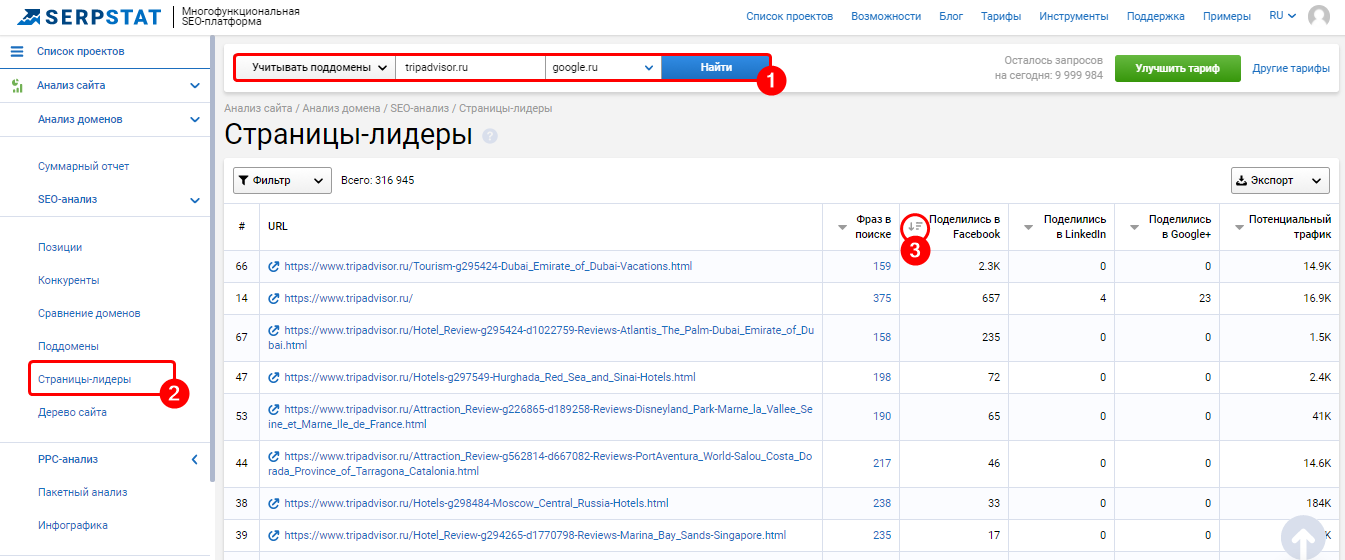Open the Фильтр dropdown
Image resolution: width=1345 pixels, height=560 pixels.
[282, 180]
